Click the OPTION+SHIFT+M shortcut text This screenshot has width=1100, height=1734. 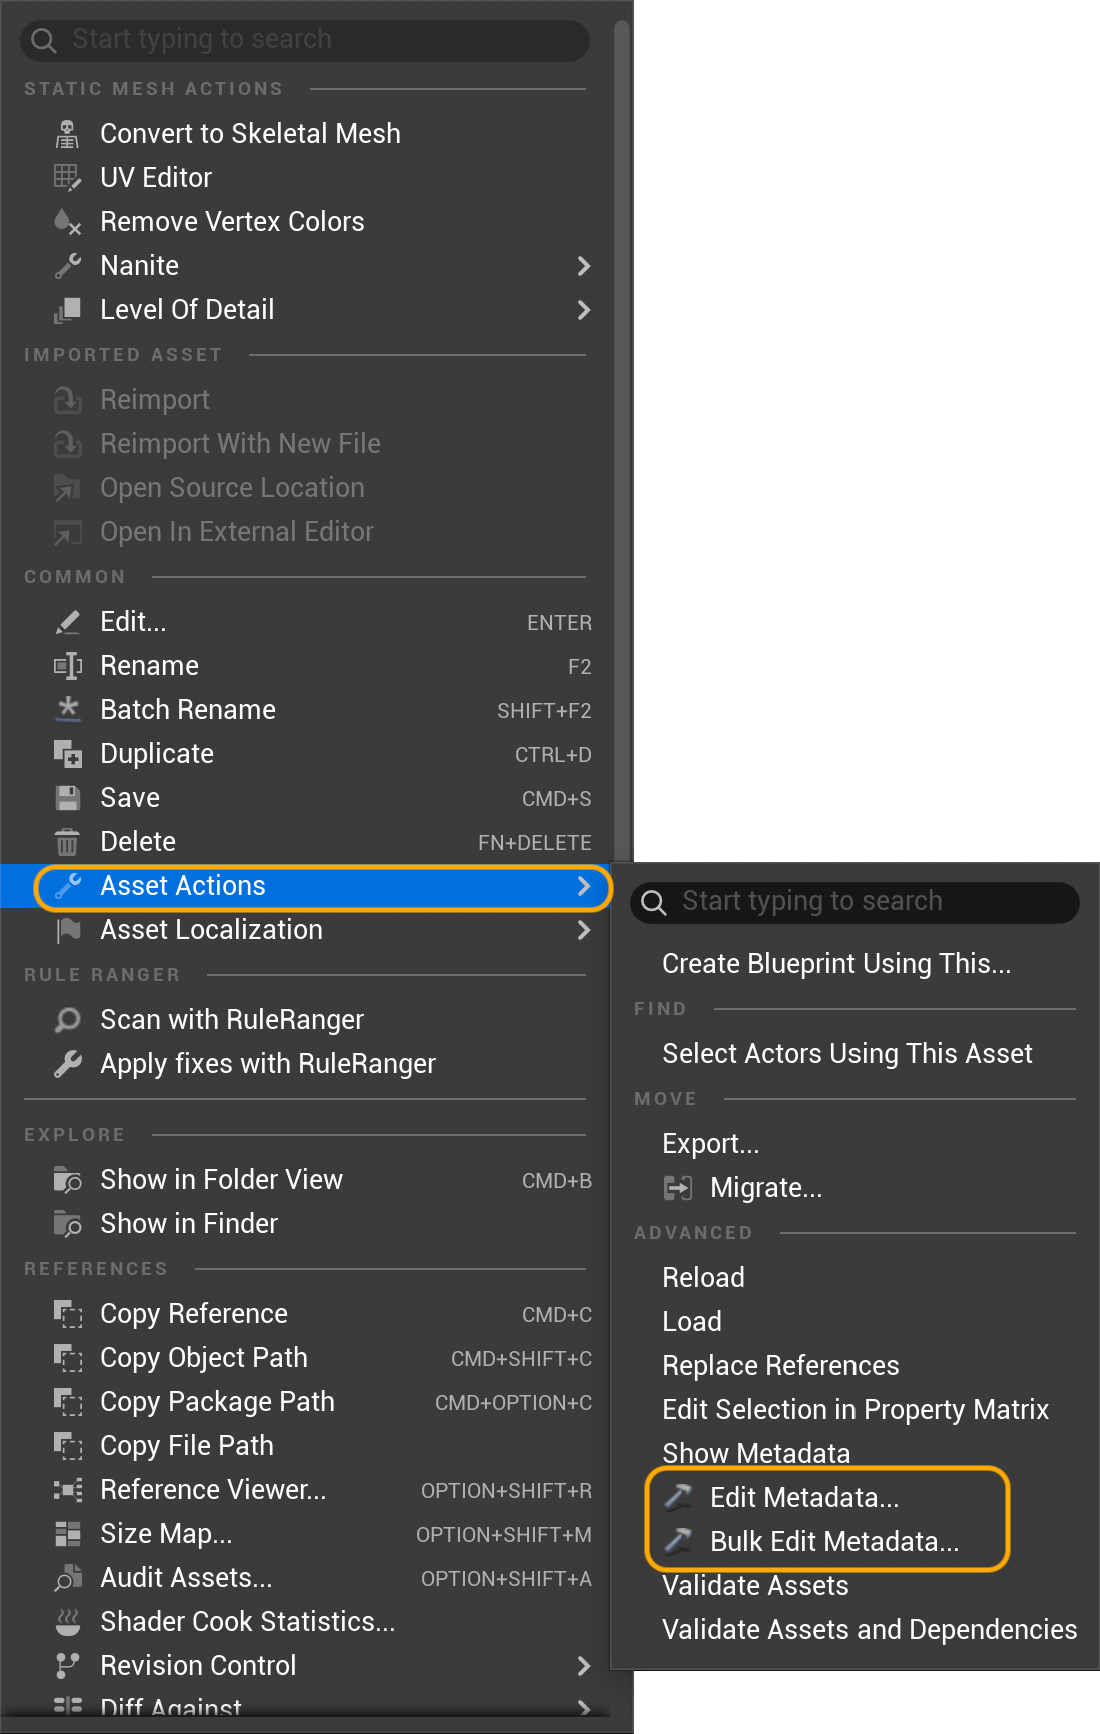point(504,1535)
